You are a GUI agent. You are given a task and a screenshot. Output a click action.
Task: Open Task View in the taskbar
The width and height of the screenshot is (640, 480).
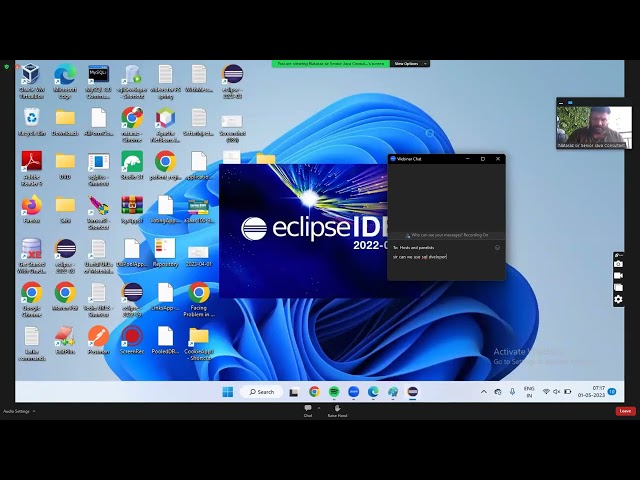pos(294,392)
